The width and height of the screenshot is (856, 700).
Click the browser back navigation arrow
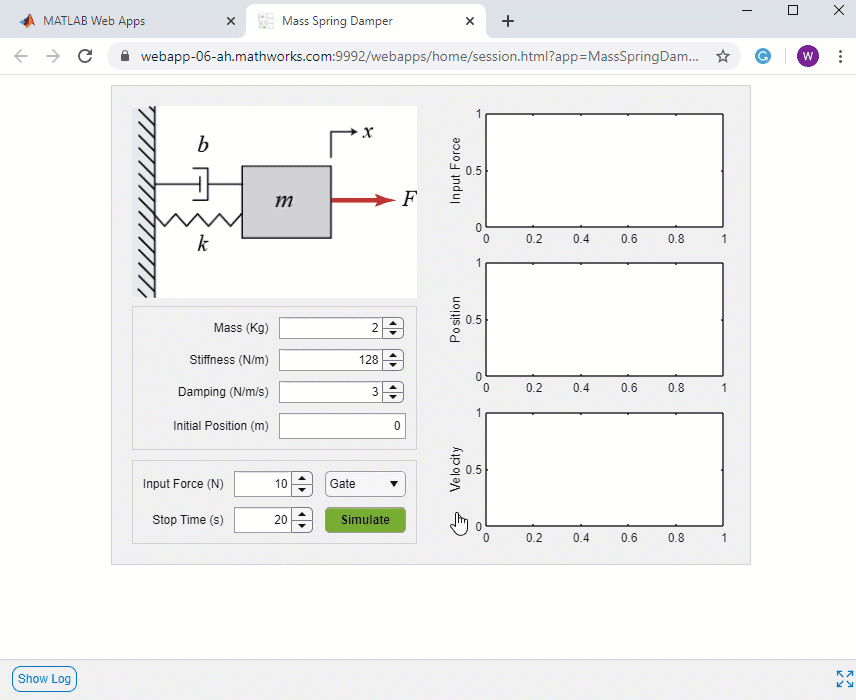20,56
